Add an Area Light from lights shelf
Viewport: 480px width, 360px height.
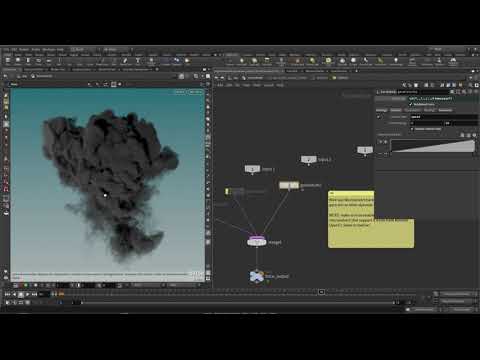coord(267,61)
